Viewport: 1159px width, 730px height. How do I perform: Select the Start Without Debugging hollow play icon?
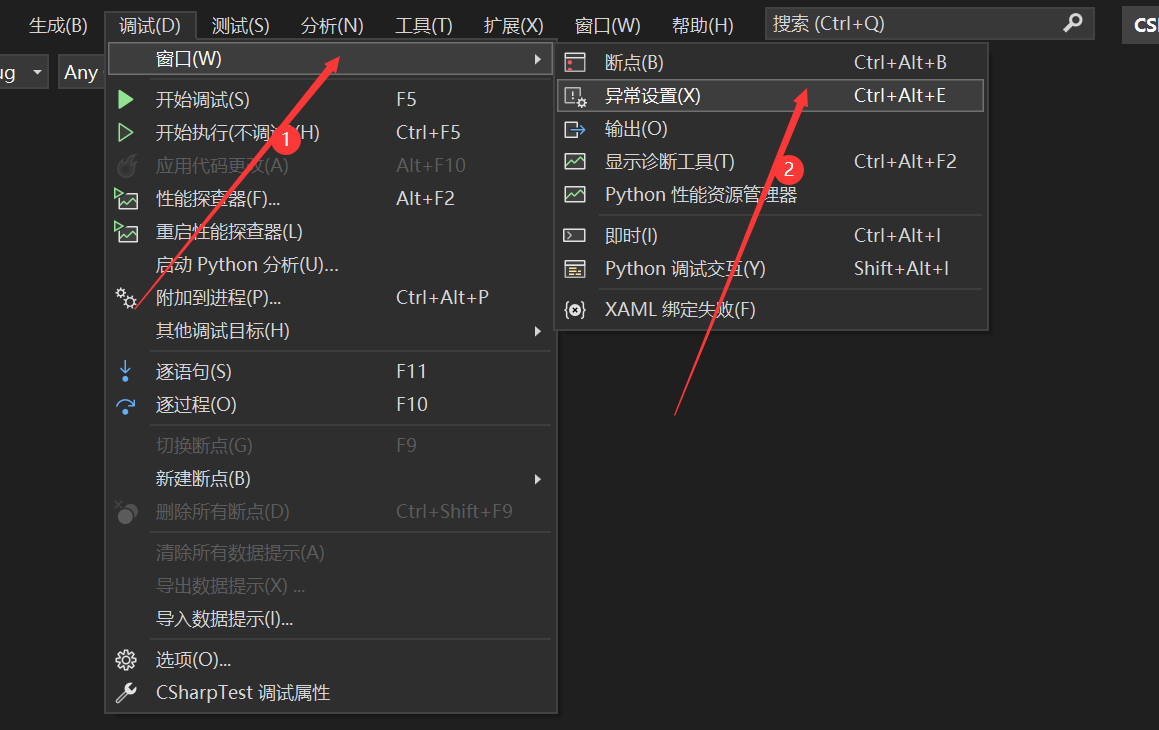[x=125, y=131]
